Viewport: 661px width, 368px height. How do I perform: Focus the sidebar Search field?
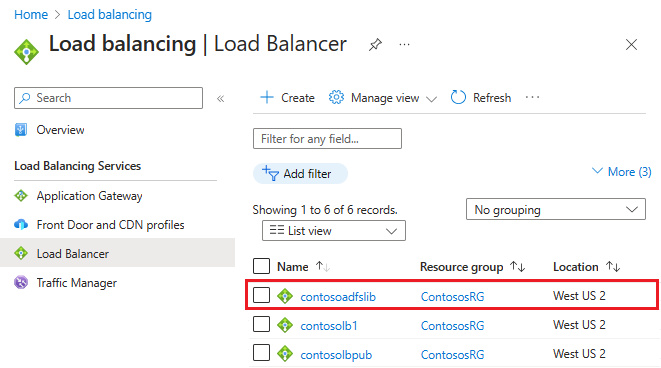tap(108, 98)
